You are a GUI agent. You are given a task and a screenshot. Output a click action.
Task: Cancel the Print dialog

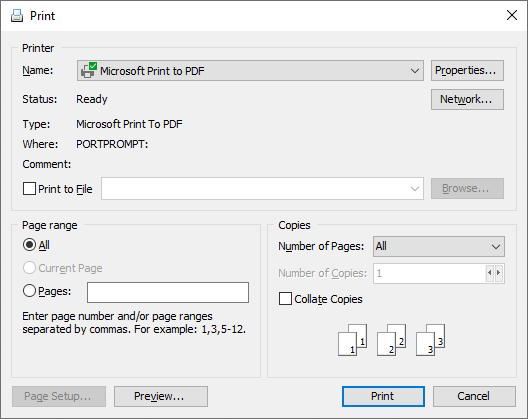[x=474, y=396]
